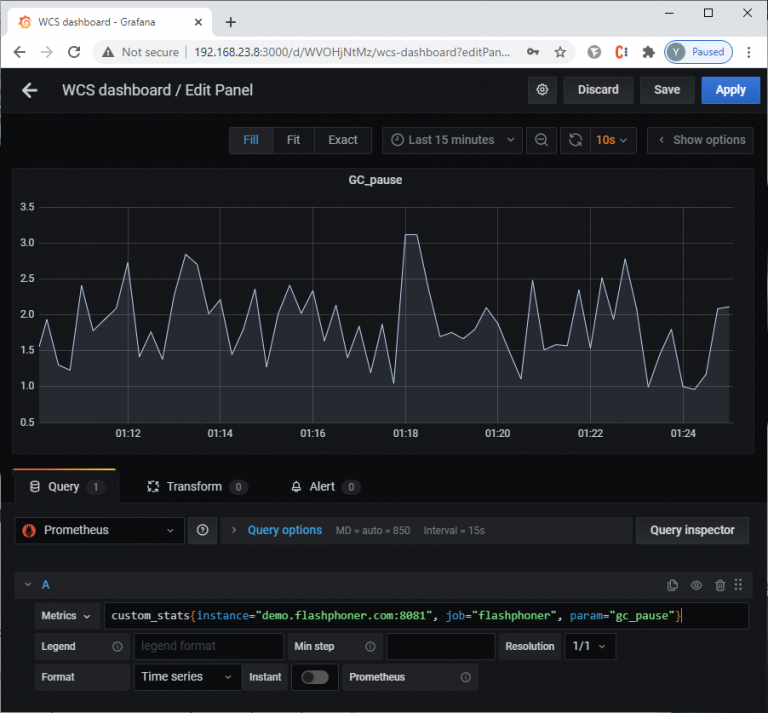Click the data source help icon
Viewport: 768px width, 713px height.
pyautogui.click(x=203, y=530)
